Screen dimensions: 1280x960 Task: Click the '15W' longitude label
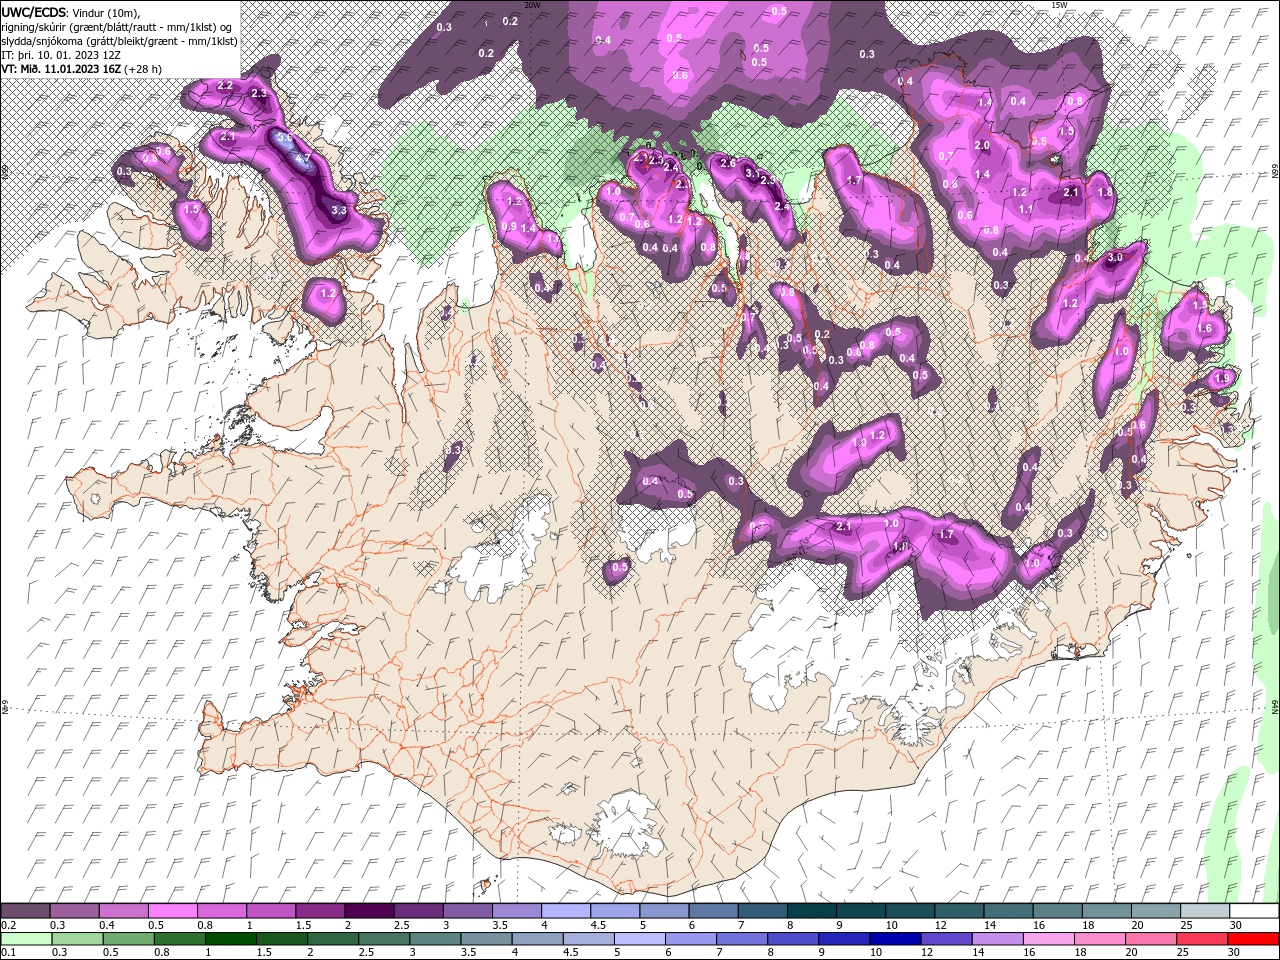tap(1059, 5)
